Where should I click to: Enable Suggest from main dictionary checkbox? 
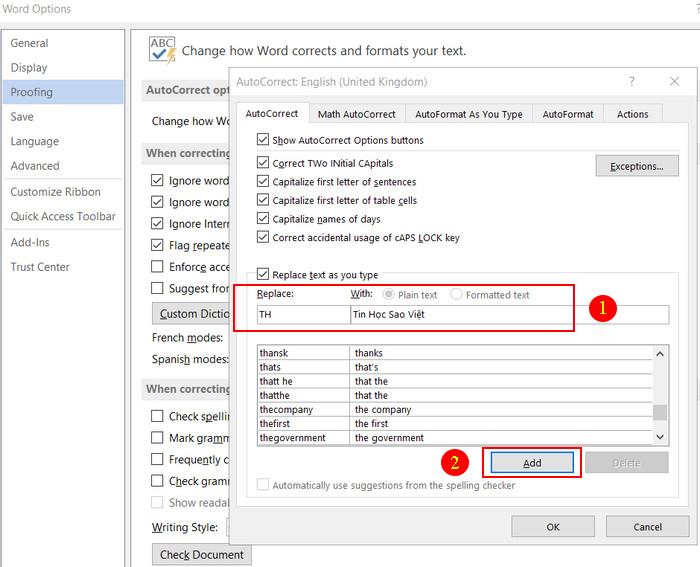(157, 288)
